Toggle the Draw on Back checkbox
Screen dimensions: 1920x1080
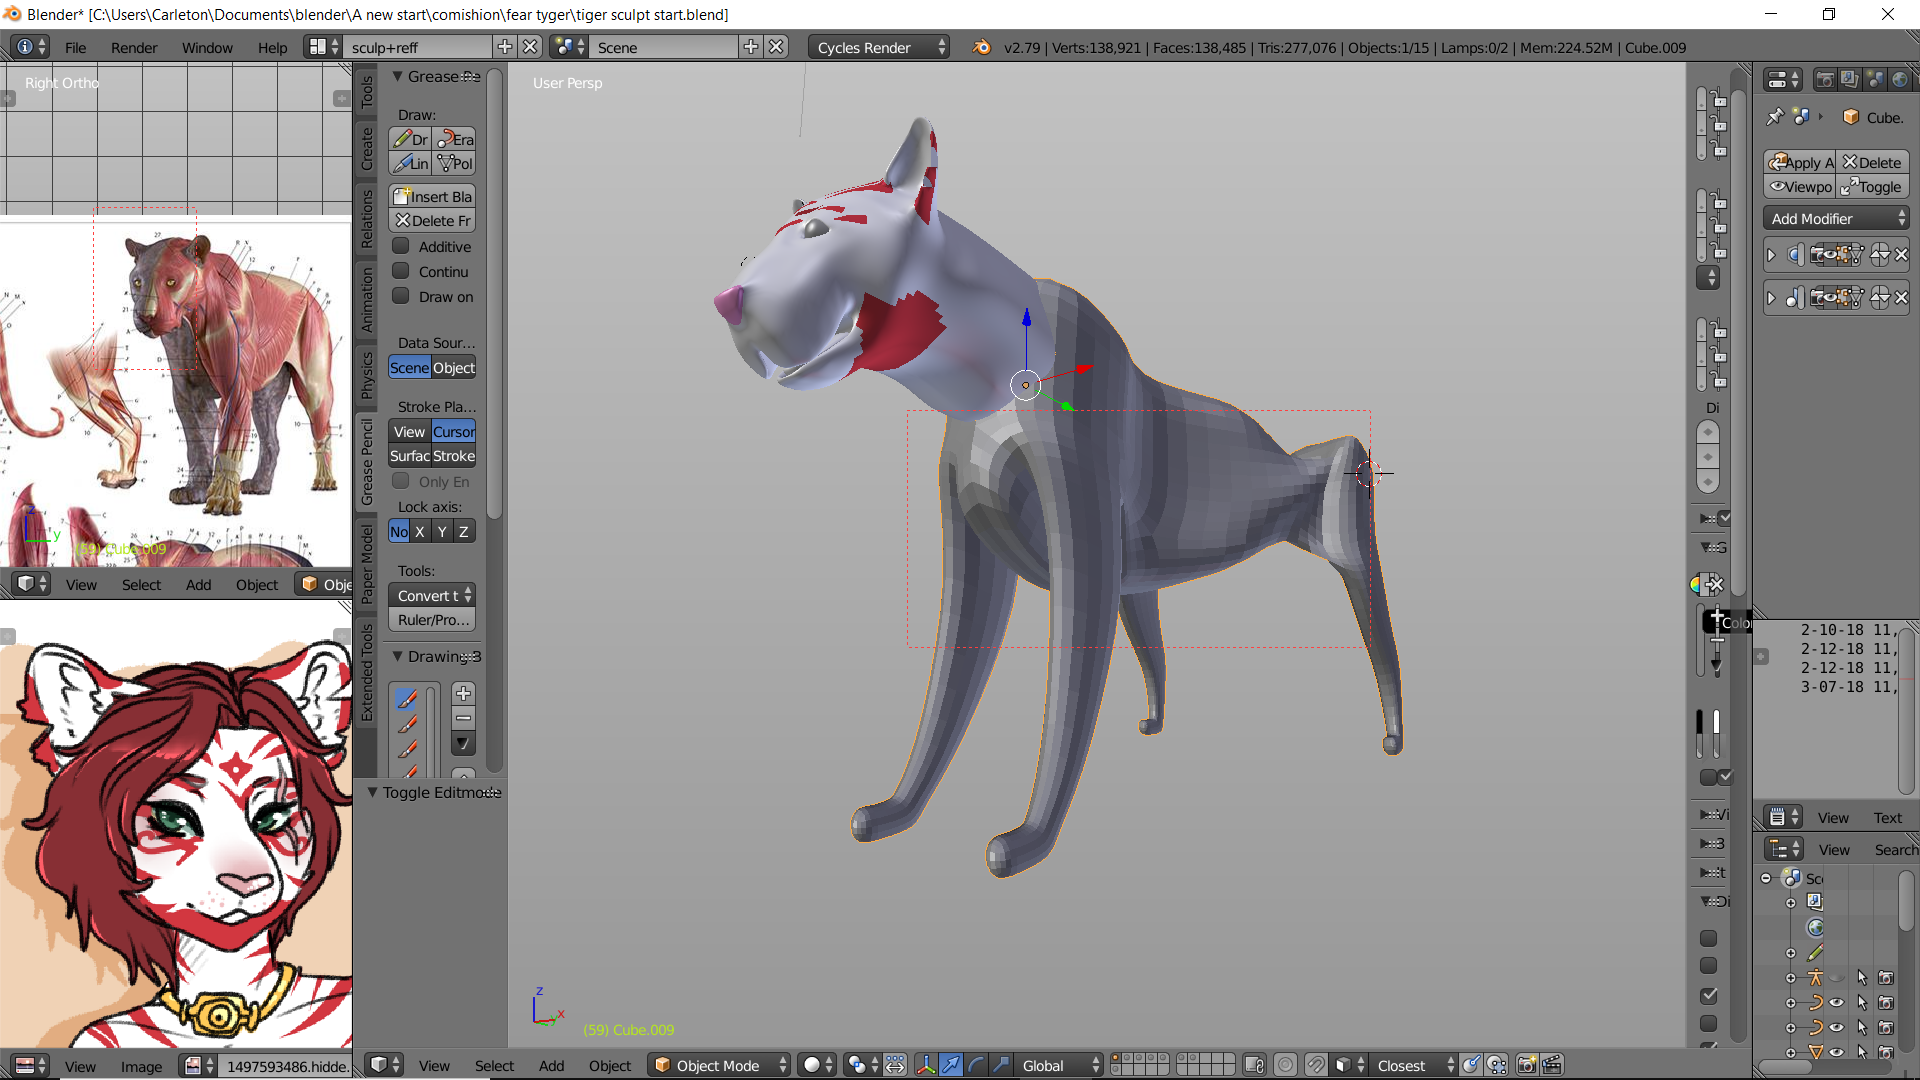(401, 296)
